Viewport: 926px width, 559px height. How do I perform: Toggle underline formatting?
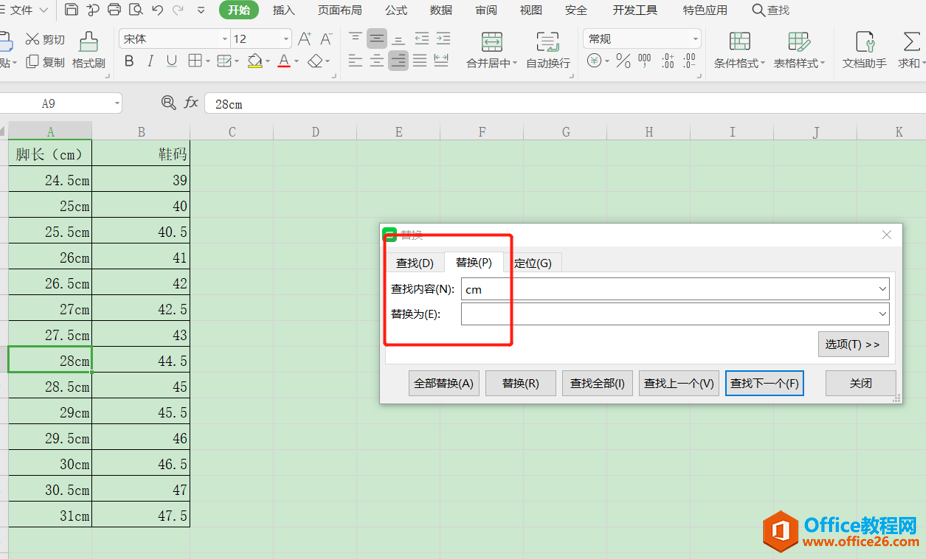(171, 61)
